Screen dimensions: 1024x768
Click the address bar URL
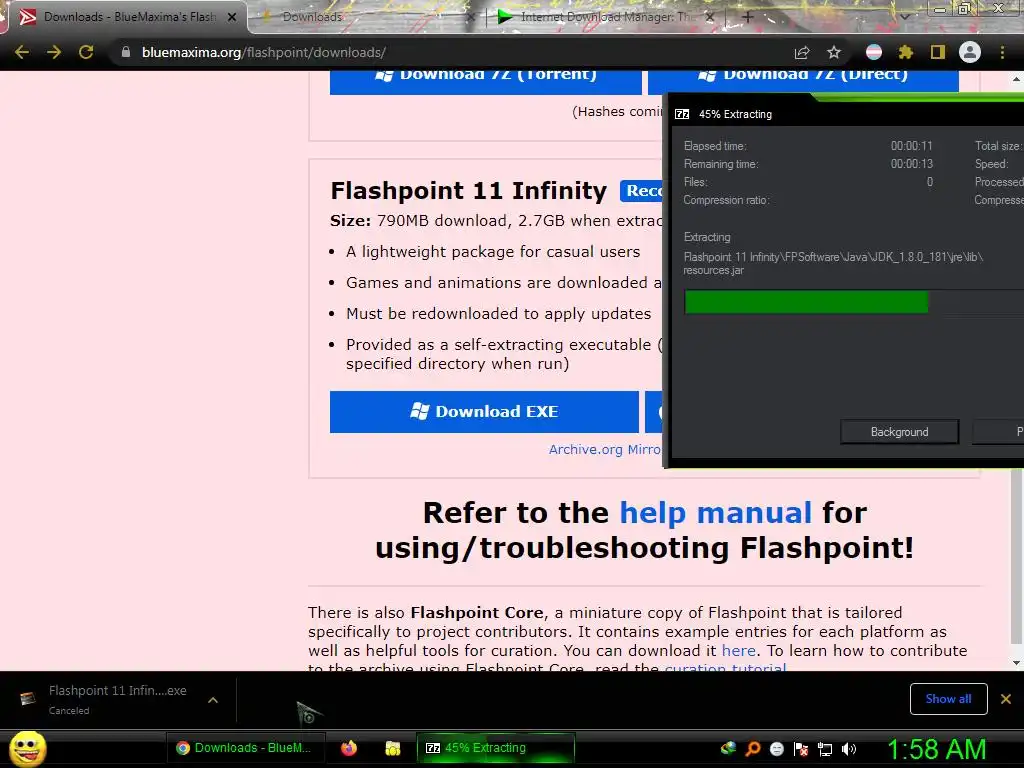click(264, 52)
